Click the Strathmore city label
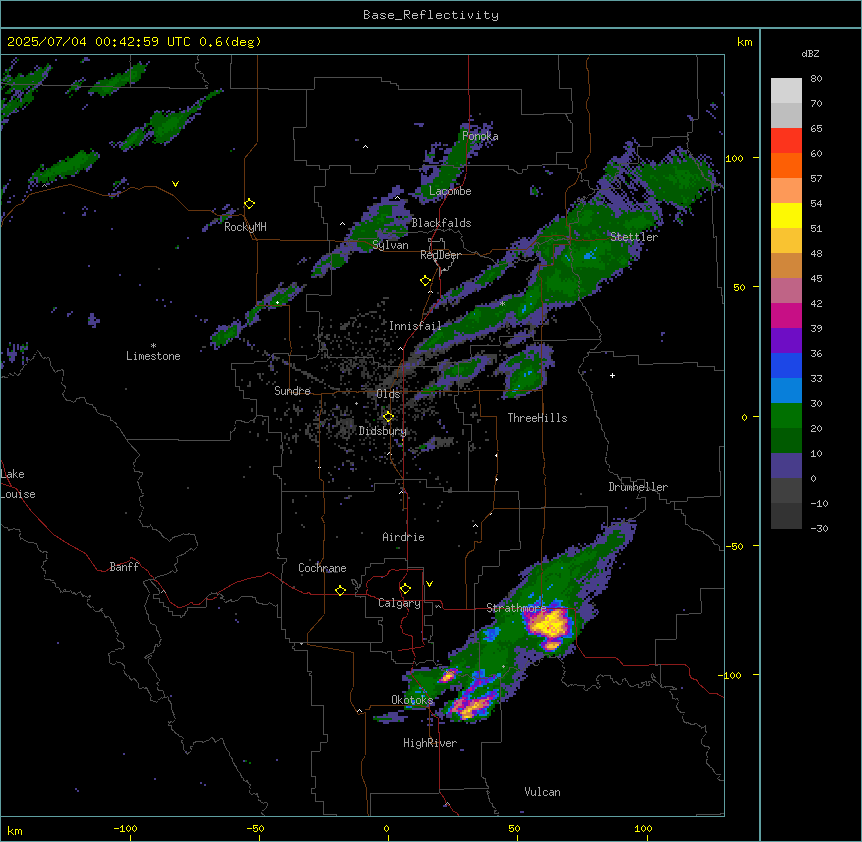 tap(516, 608)
